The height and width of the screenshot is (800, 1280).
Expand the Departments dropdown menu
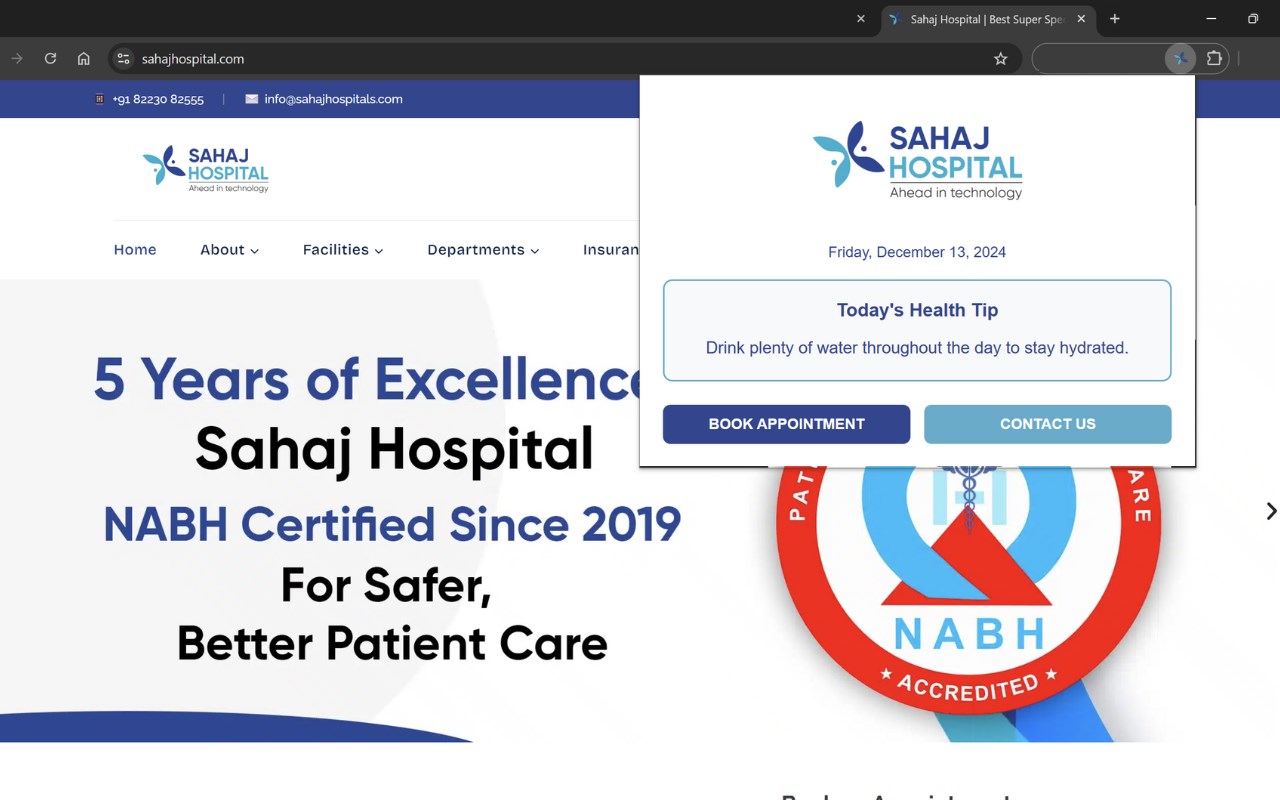point(483,250)
